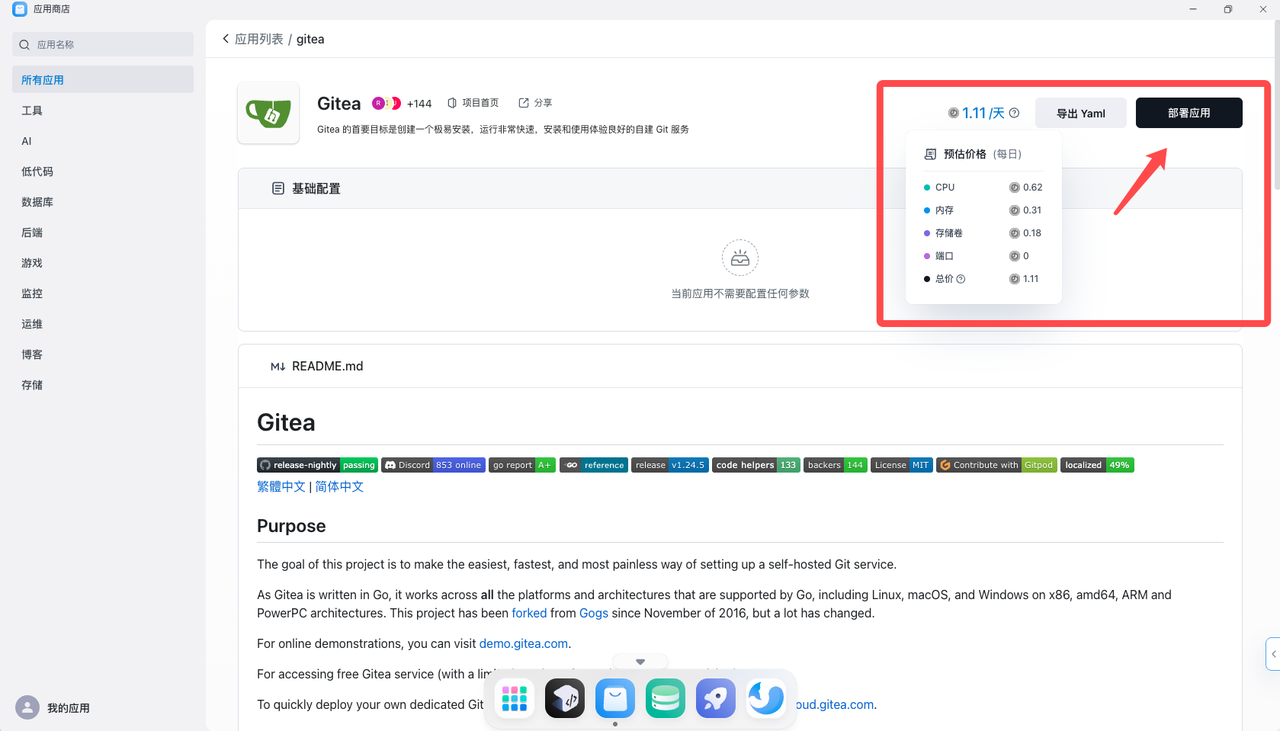This screenshot has height=731, width=1280.
Task: Open the Gogs link in README
Action: coord(594,613)
